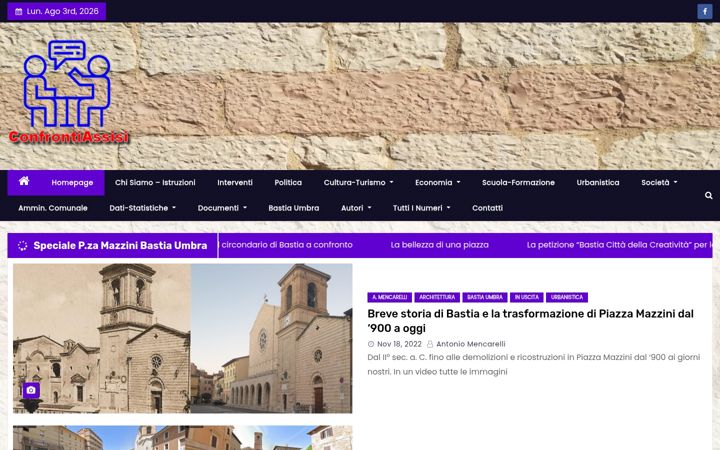Click the home icon in navigation bar

click(24, 181)
